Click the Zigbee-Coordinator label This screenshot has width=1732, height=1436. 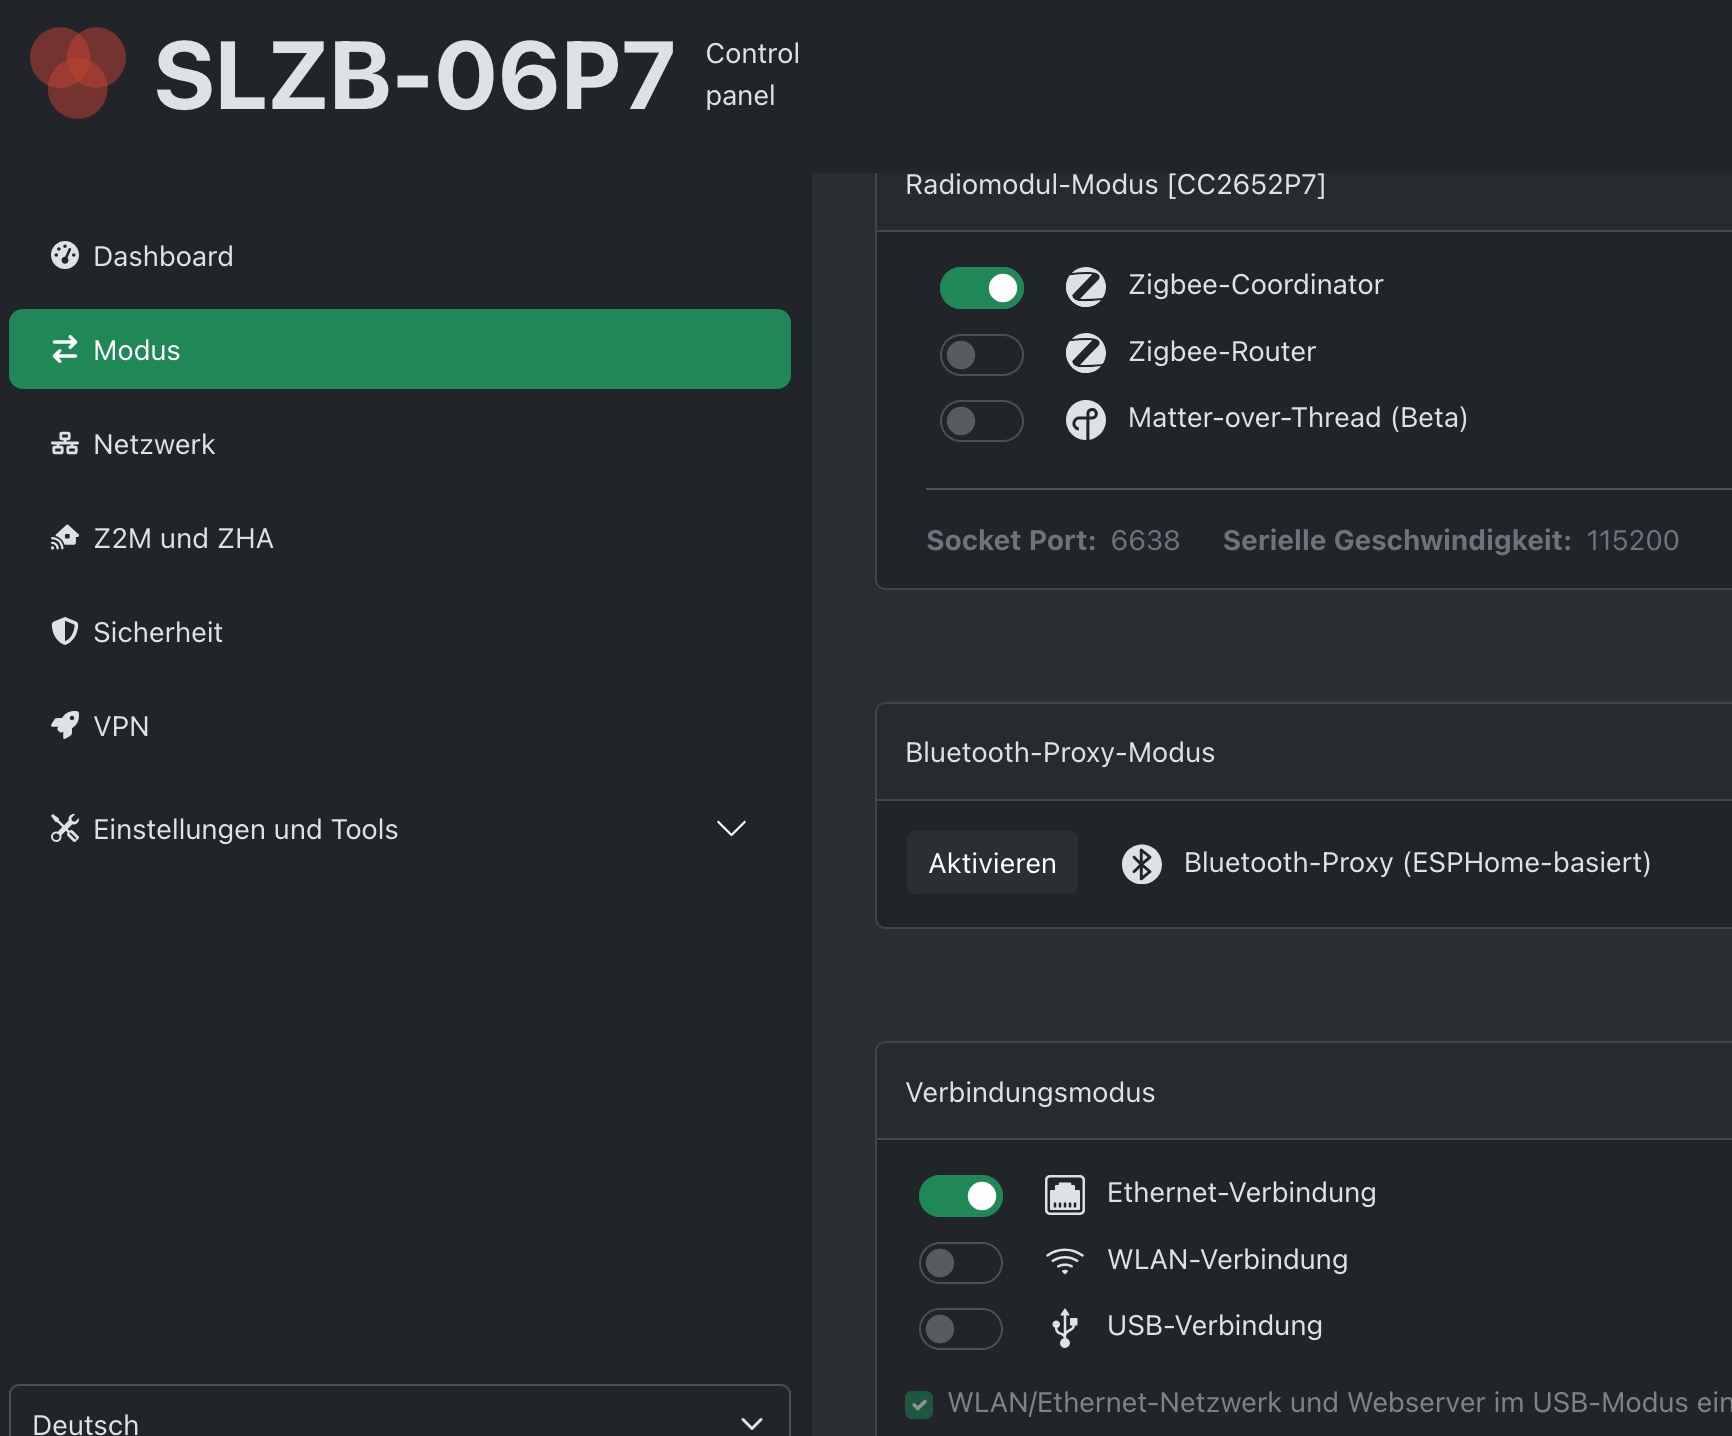tap(1256, 285)
